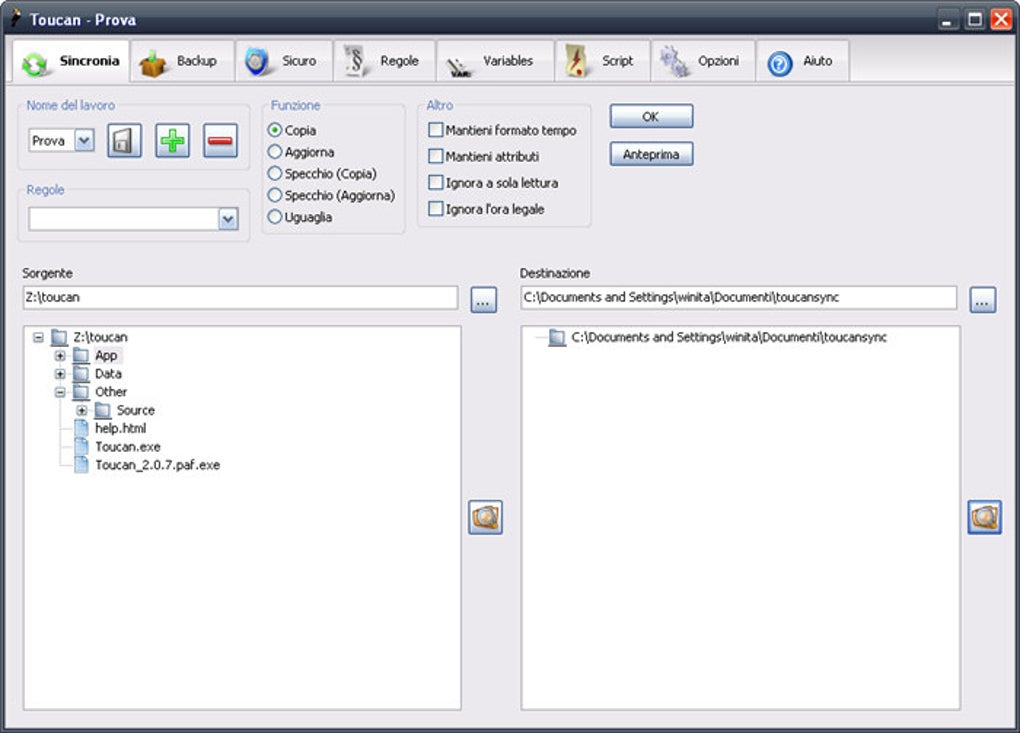Screen dimensions: 1020x733
Task: Click source panel magnifier preview icon
Action: pos(485,517)
